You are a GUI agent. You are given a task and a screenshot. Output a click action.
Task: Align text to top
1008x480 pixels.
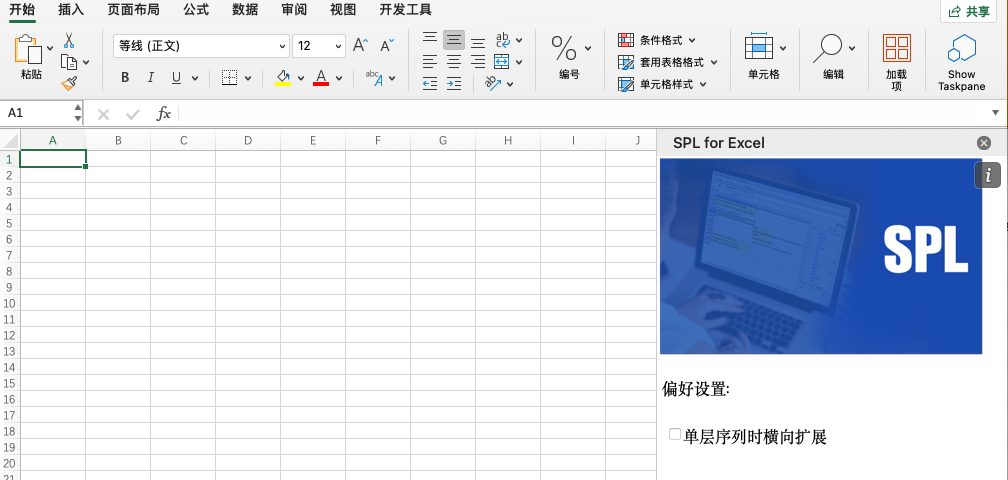click(429, 39)
